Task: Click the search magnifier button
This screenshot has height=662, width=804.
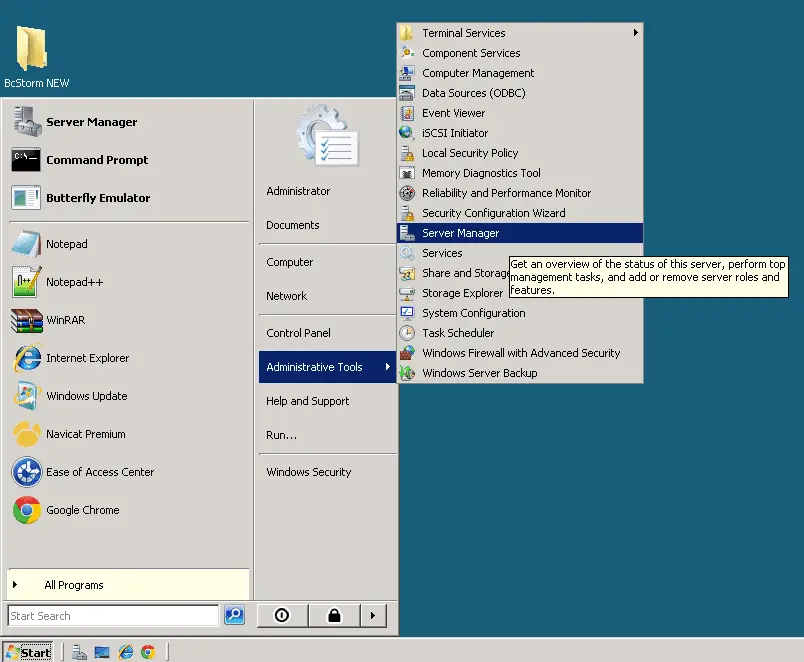Action: pyautogui.click(x=234, y=615)
